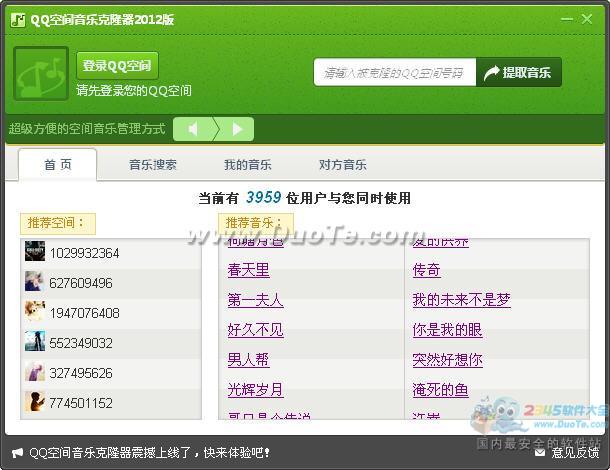
Task: Open the 音乐搜索 tab
Action: [153, 165]
